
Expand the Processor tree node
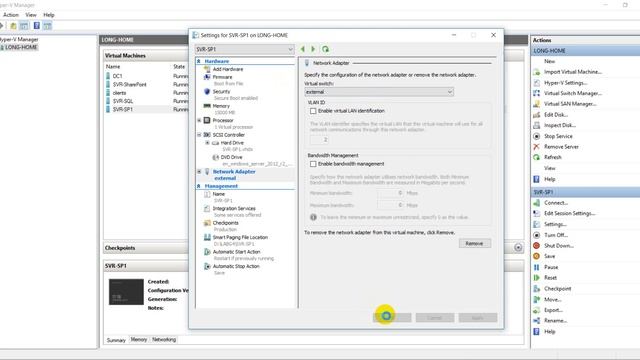[199, 120]
